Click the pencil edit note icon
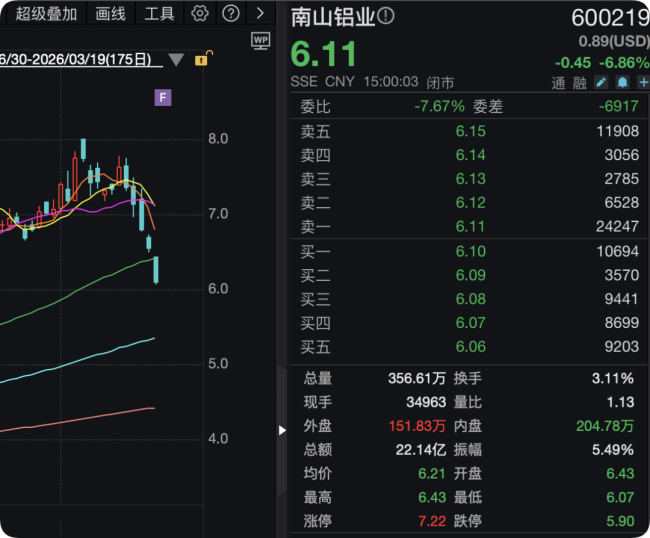 [601, 82]
